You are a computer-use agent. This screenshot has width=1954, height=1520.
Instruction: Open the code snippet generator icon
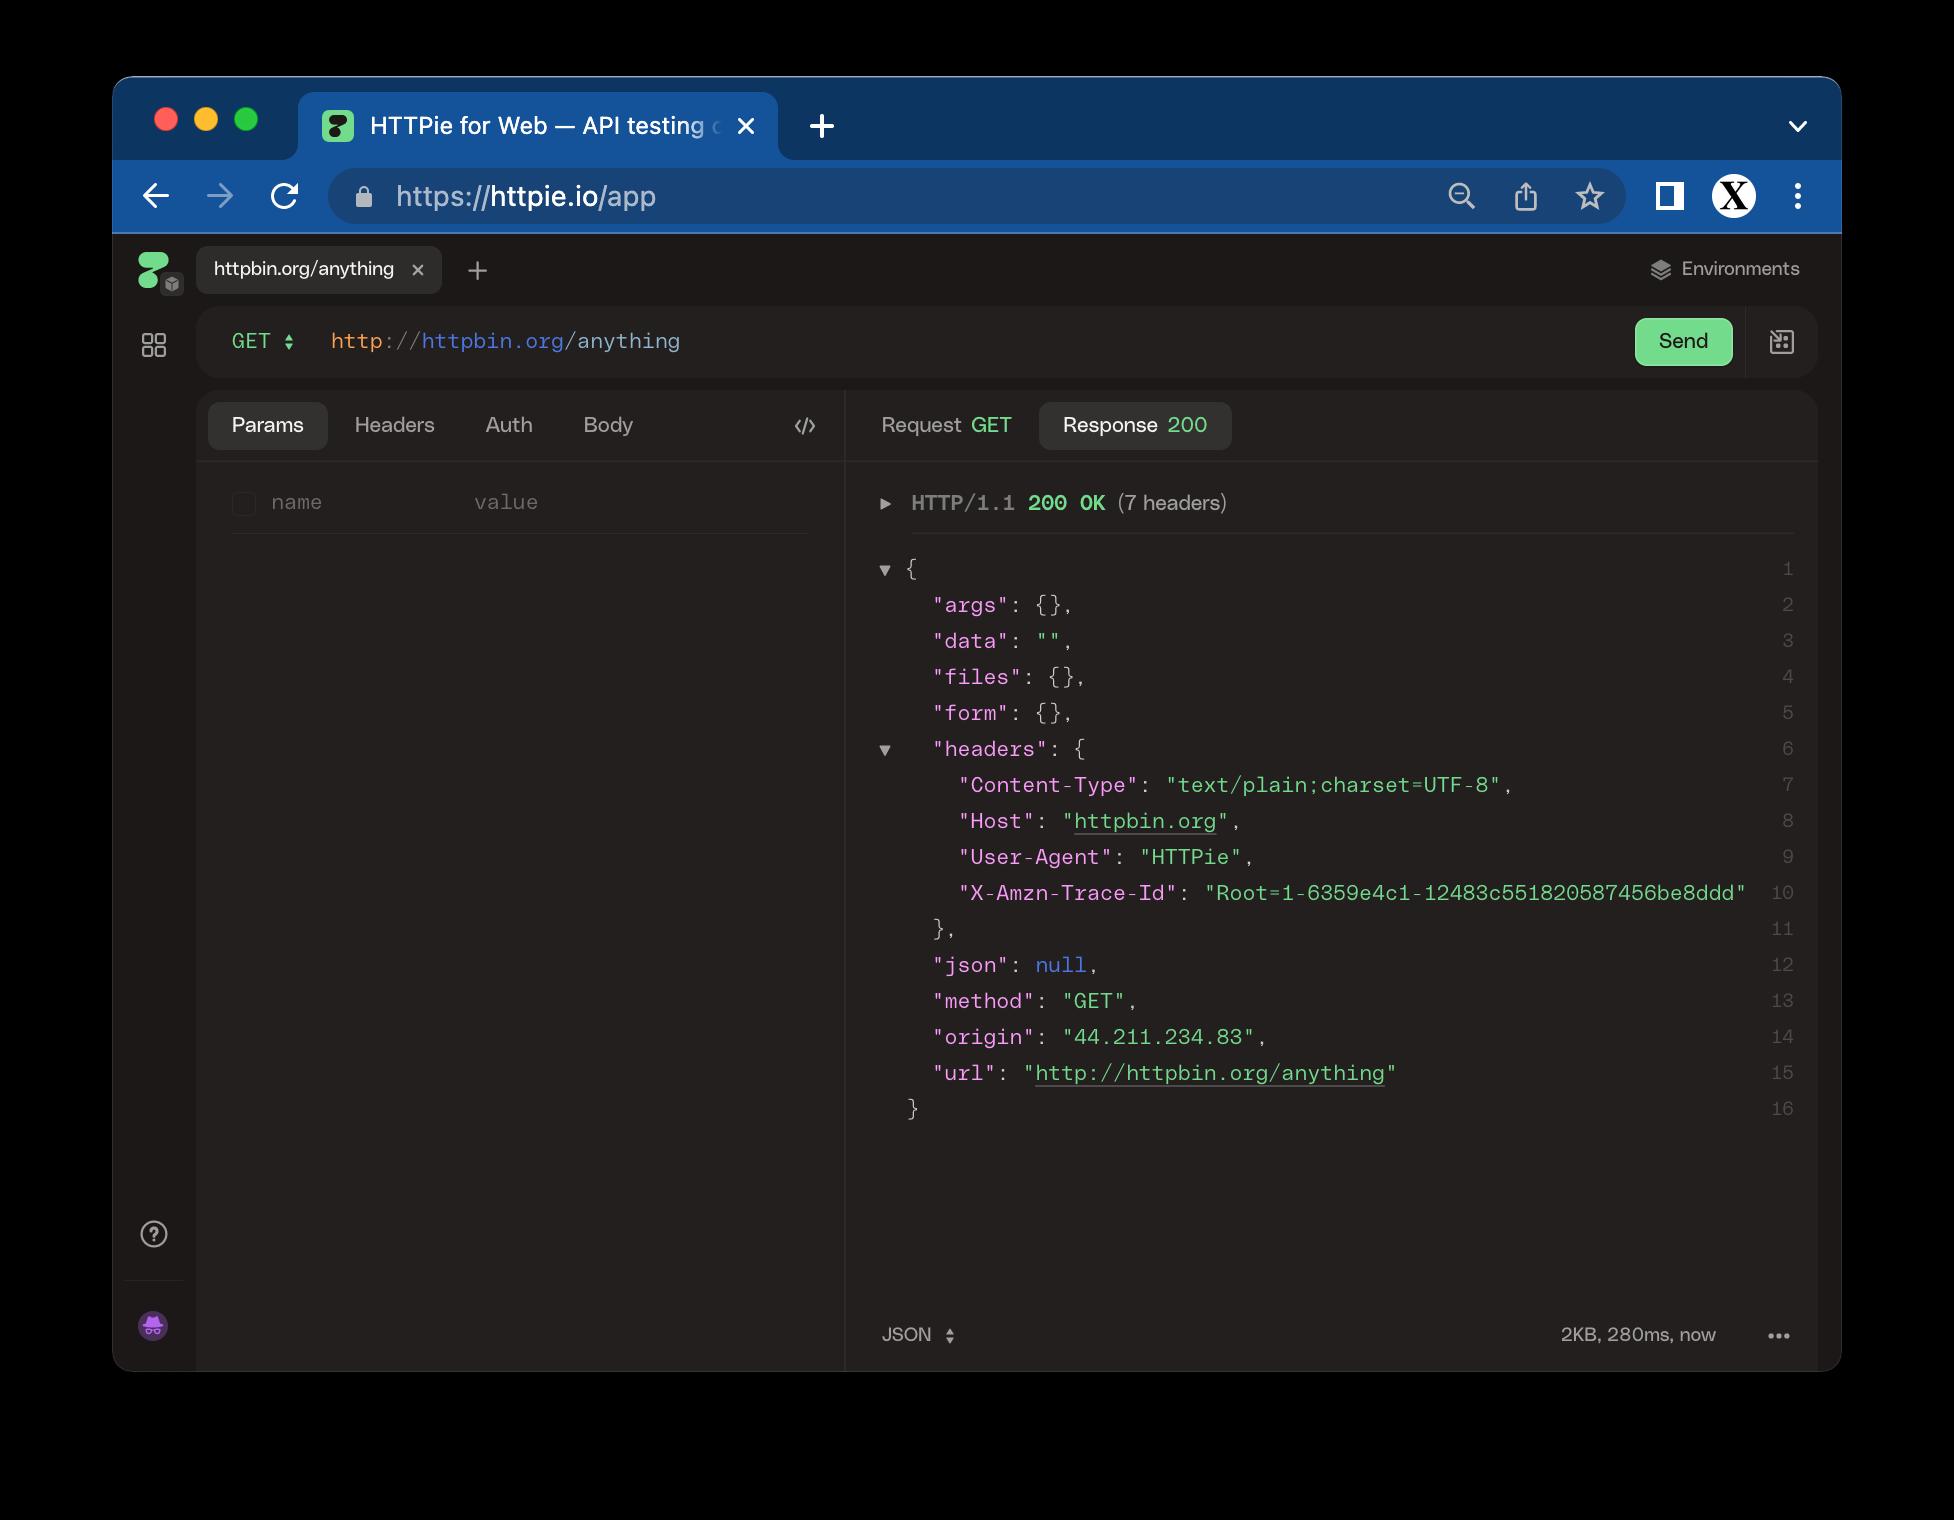pos(805,426)
